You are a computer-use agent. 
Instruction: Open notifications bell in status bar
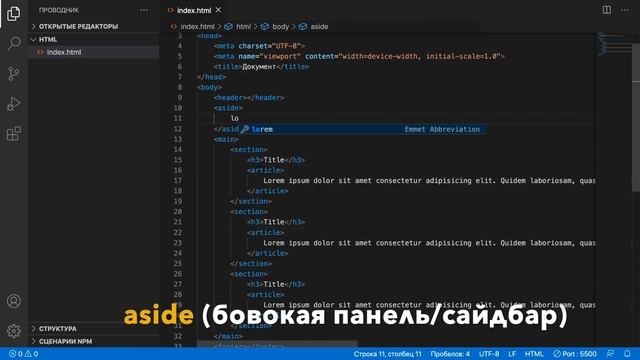point(627,354)
